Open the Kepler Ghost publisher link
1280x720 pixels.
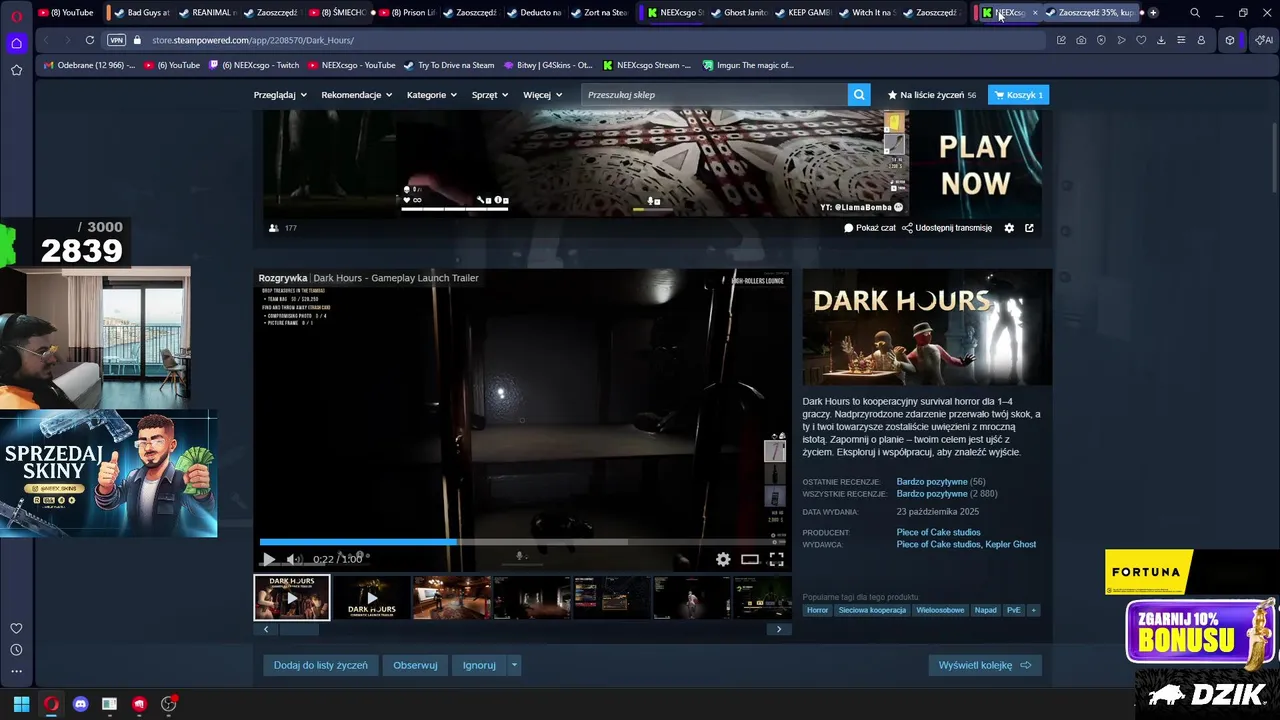click(x=1011, y=545)
